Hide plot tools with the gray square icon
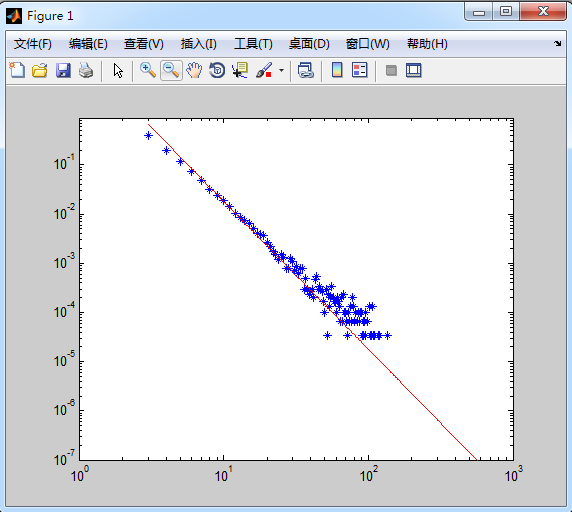The image size is (572, 512). point(391,70)
